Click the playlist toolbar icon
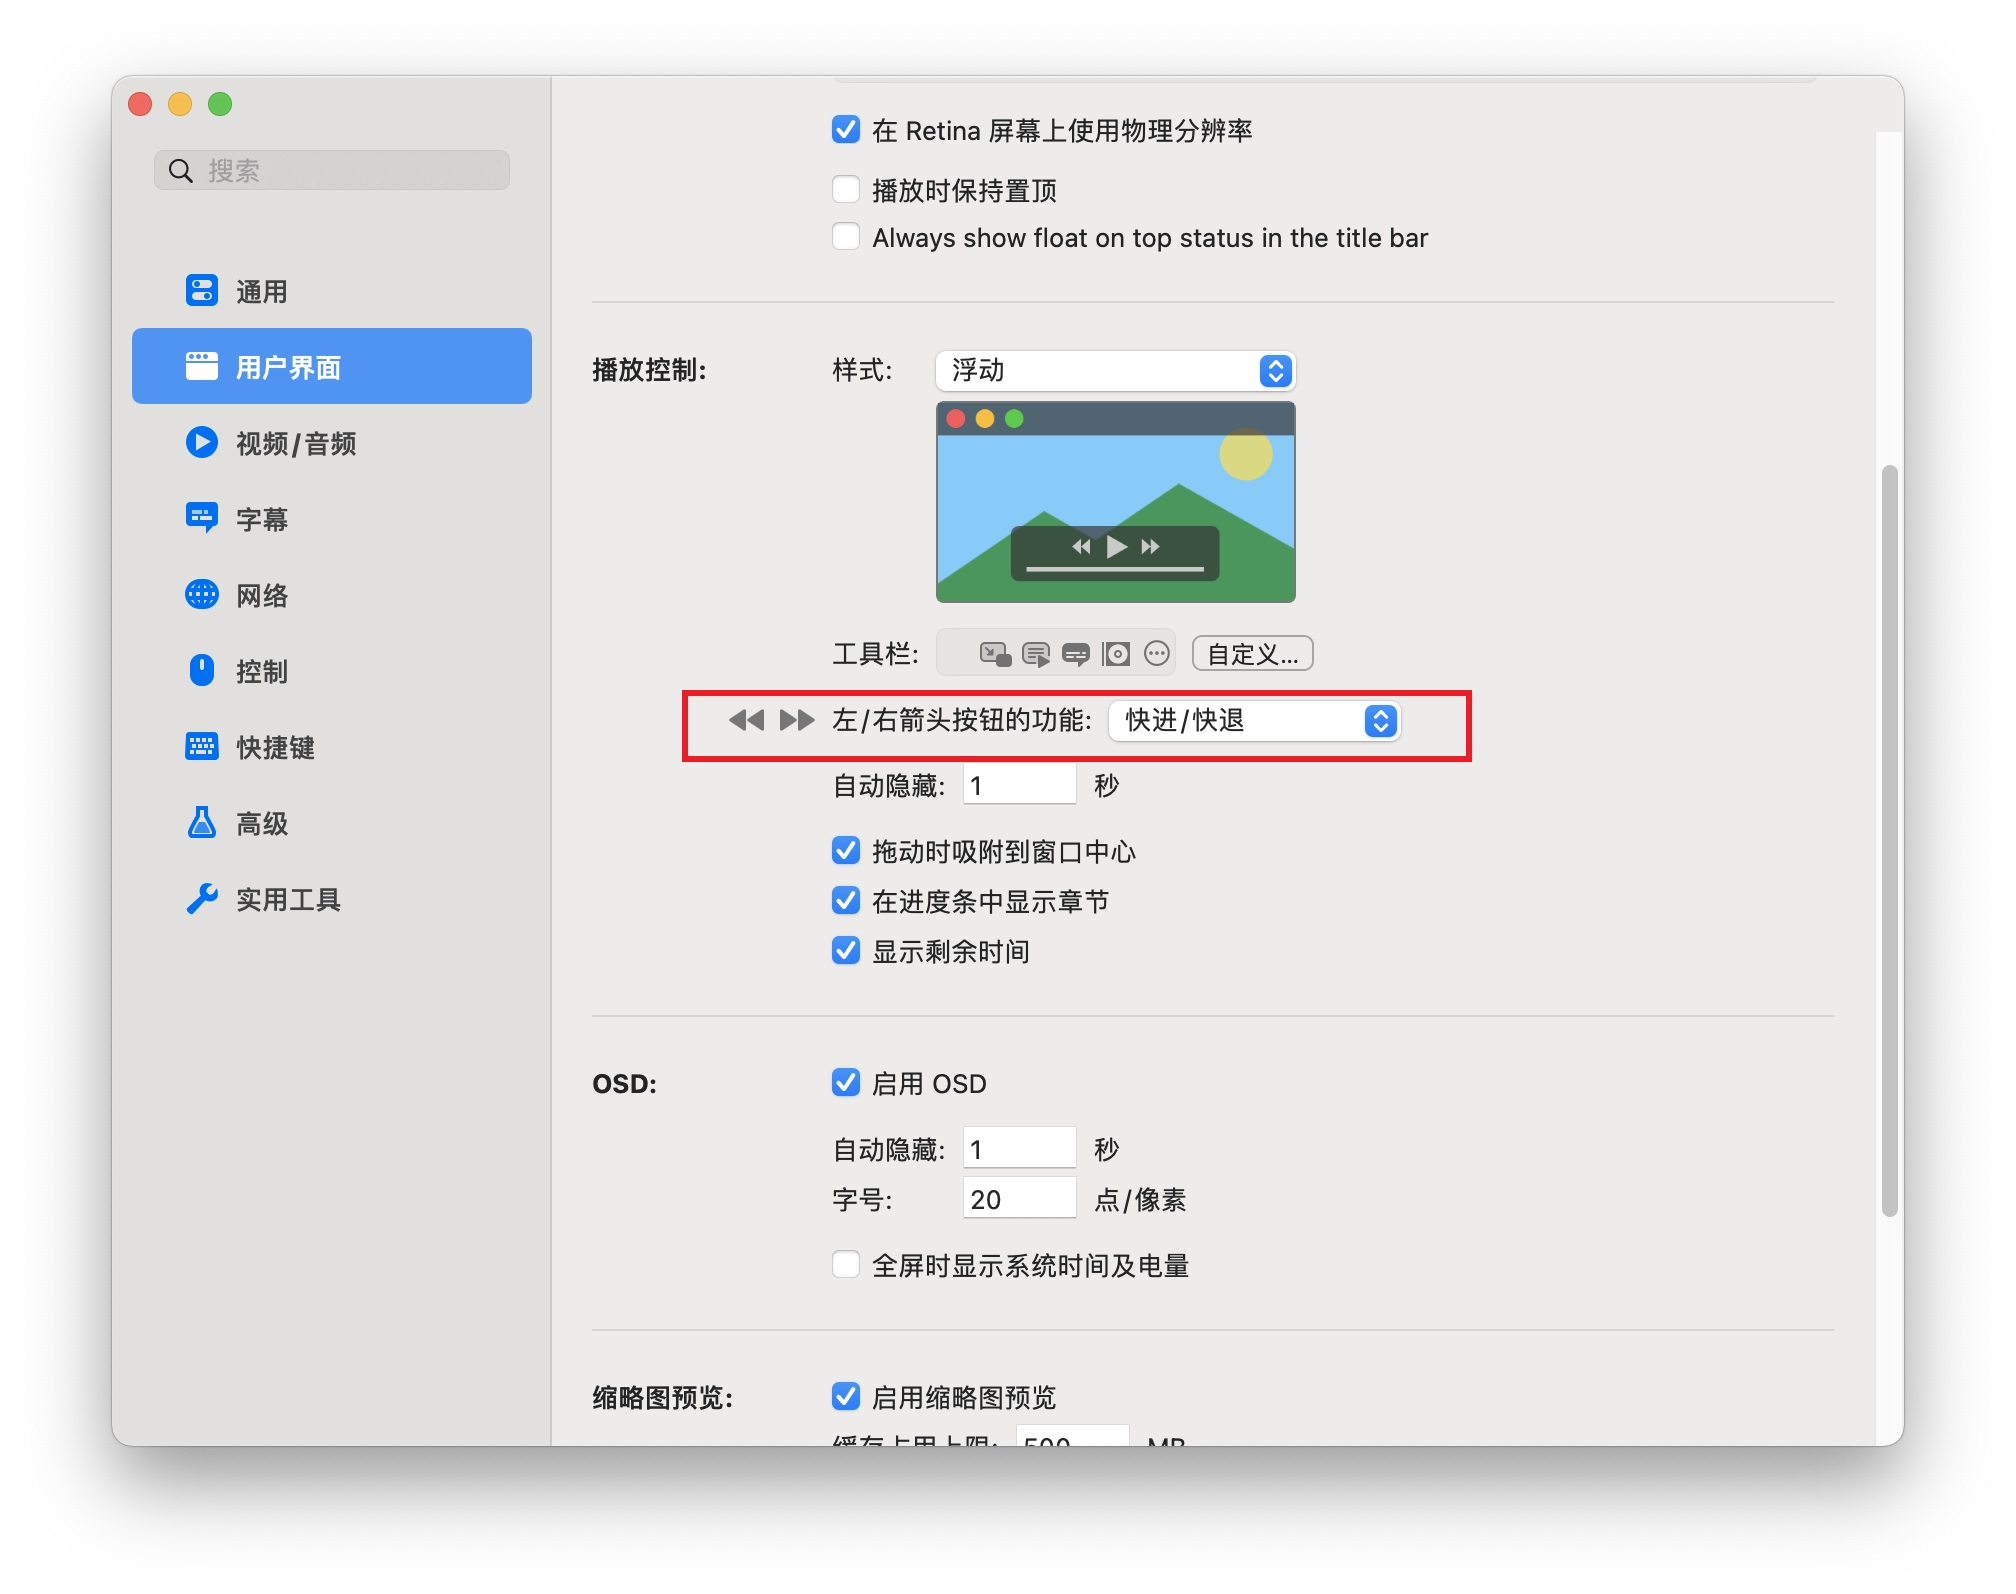The height and width of the screenshot is (1594, 2016). click(1036, 653)
